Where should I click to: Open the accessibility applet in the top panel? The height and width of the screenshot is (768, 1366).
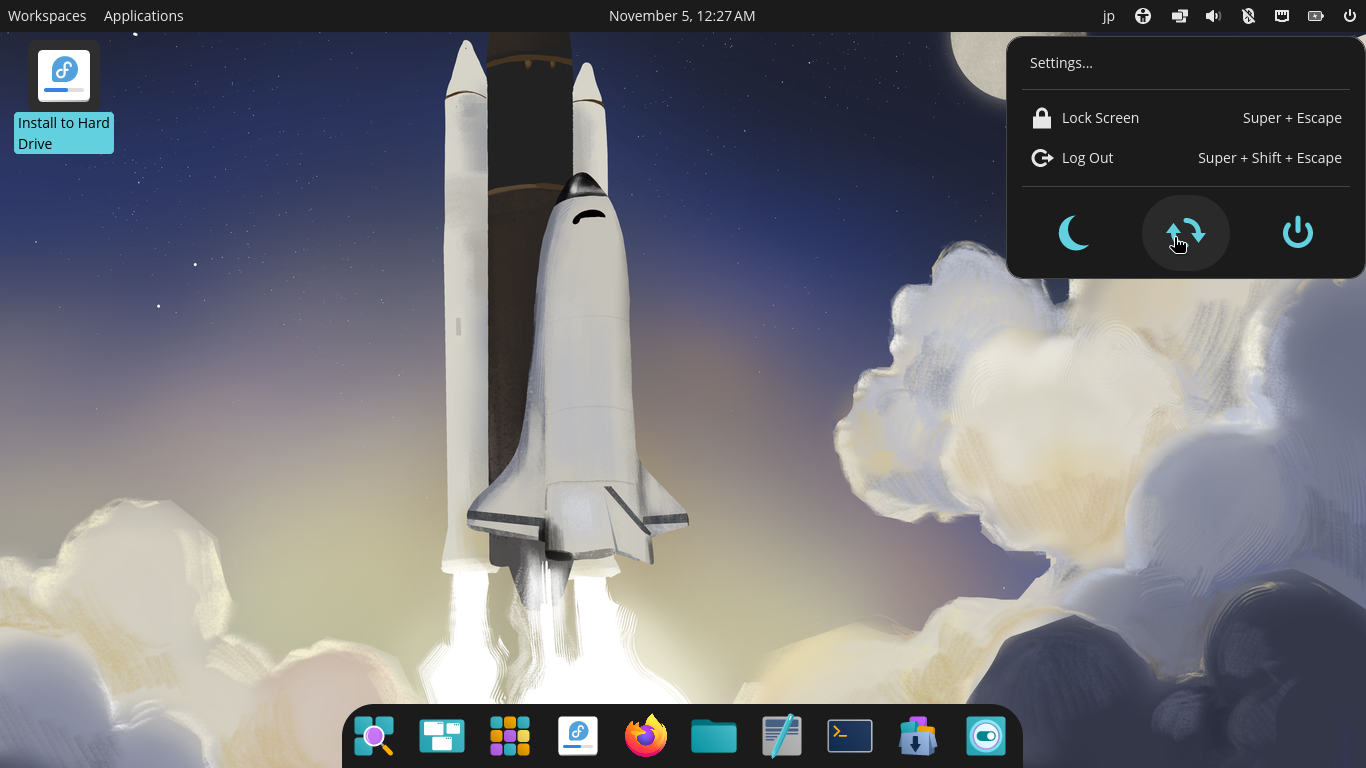click(1143, 16)
